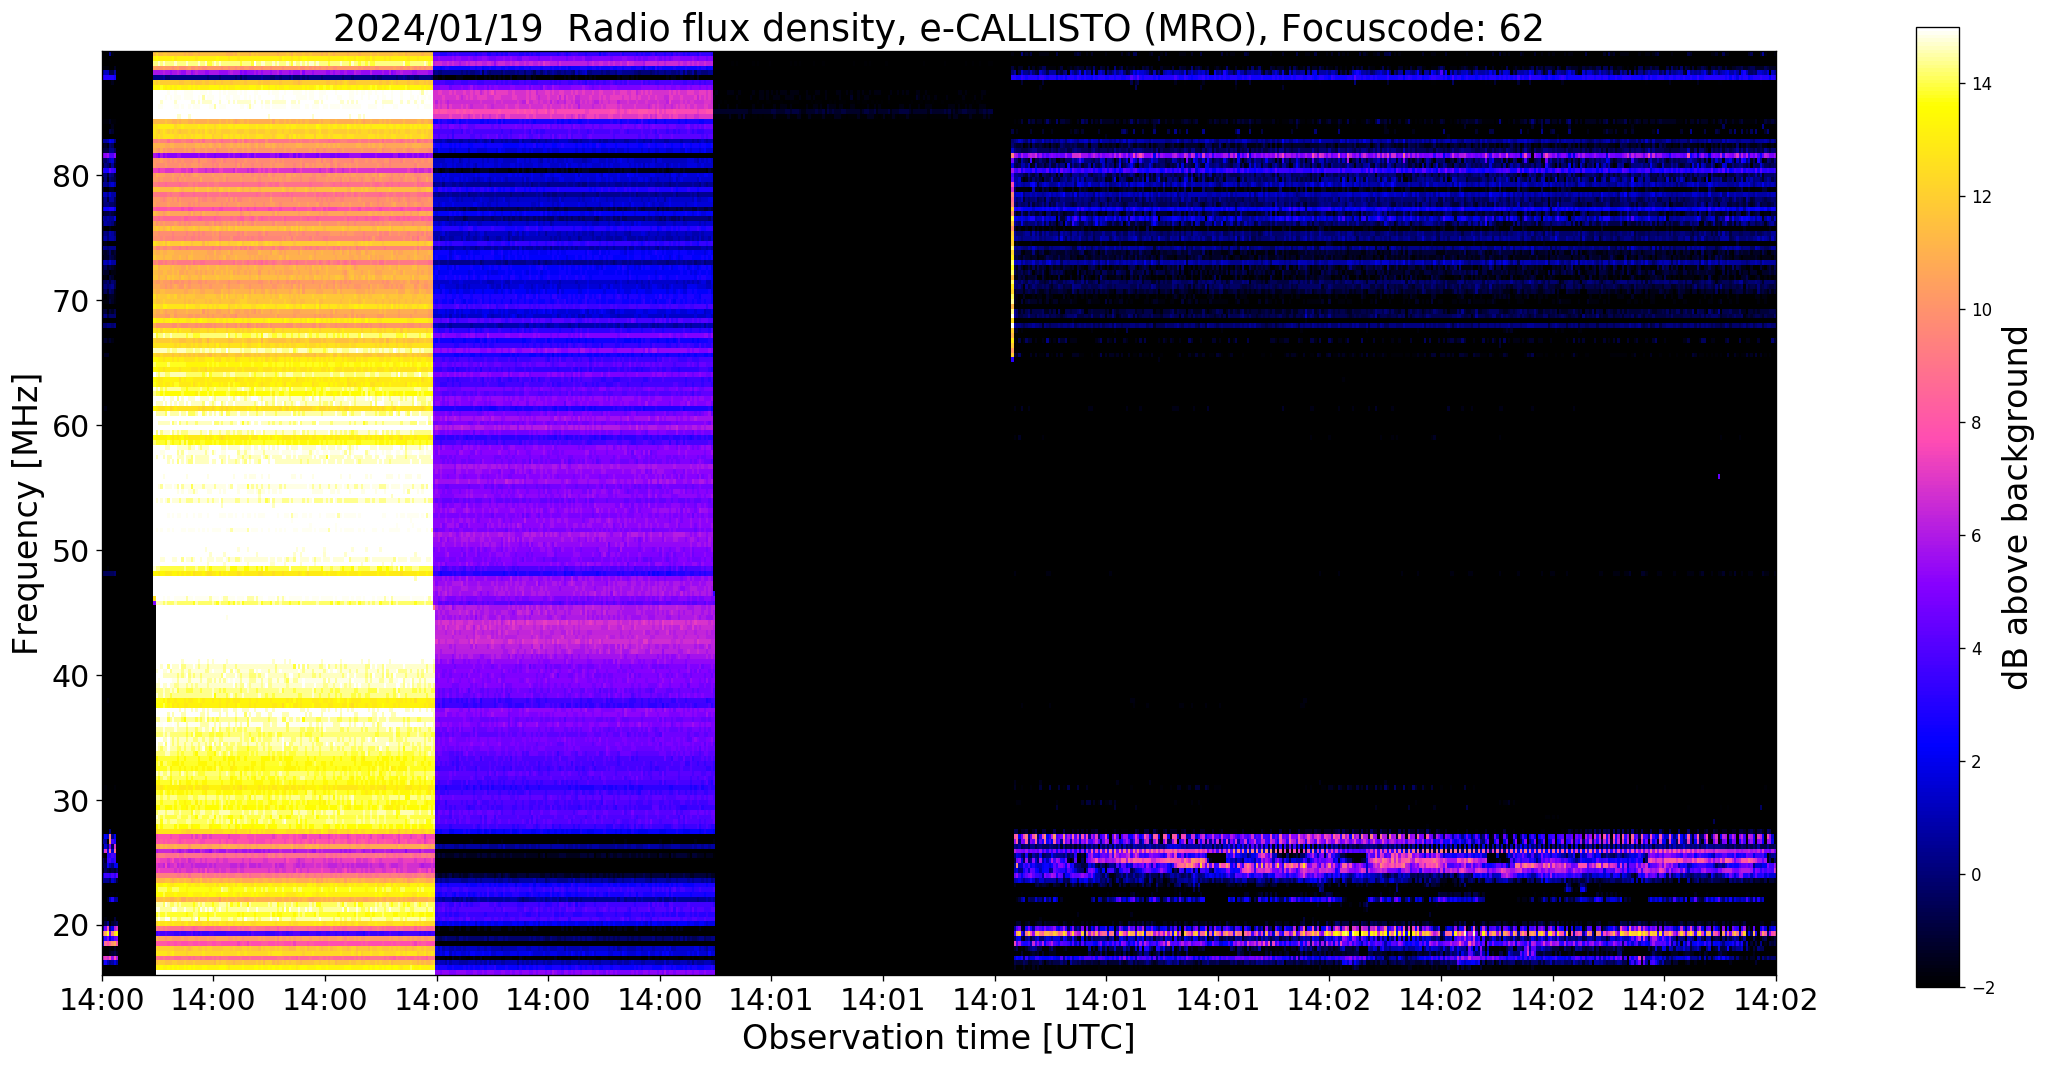Viewport: 2047px width, 1067px height.
Task: Click the 50 tick on frequency axis
Action: [x=72, y=552]
